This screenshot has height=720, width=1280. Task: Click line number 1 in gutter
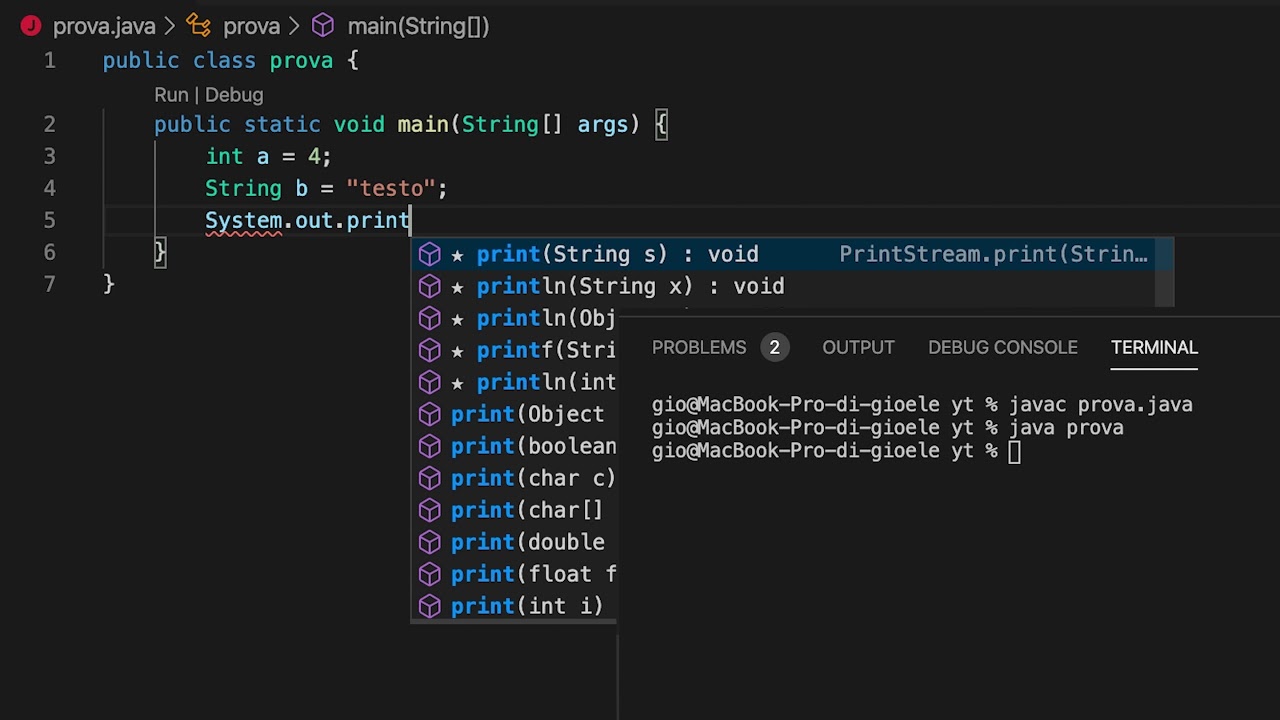[49, 61]
